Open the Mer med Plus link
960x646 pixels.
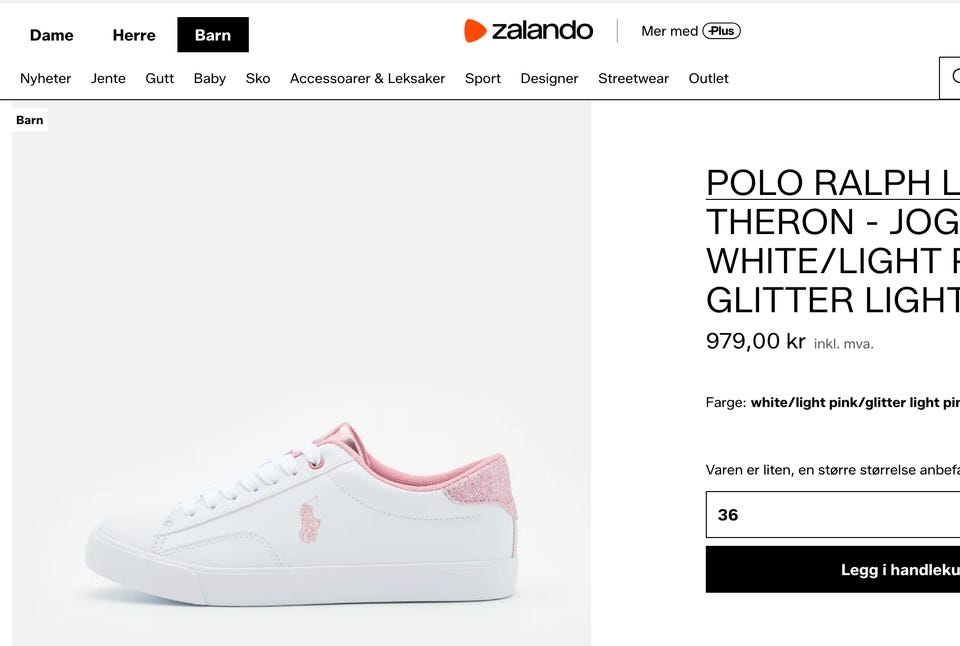pyautogui.click(x=690, y=31)
